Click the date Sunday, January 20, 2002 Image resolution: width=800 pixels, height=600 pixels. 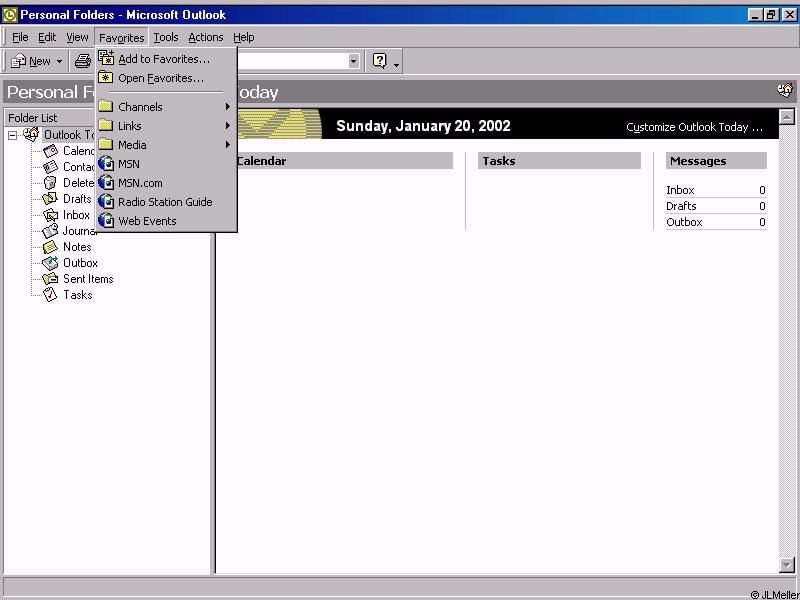click(x=423, y=126)
